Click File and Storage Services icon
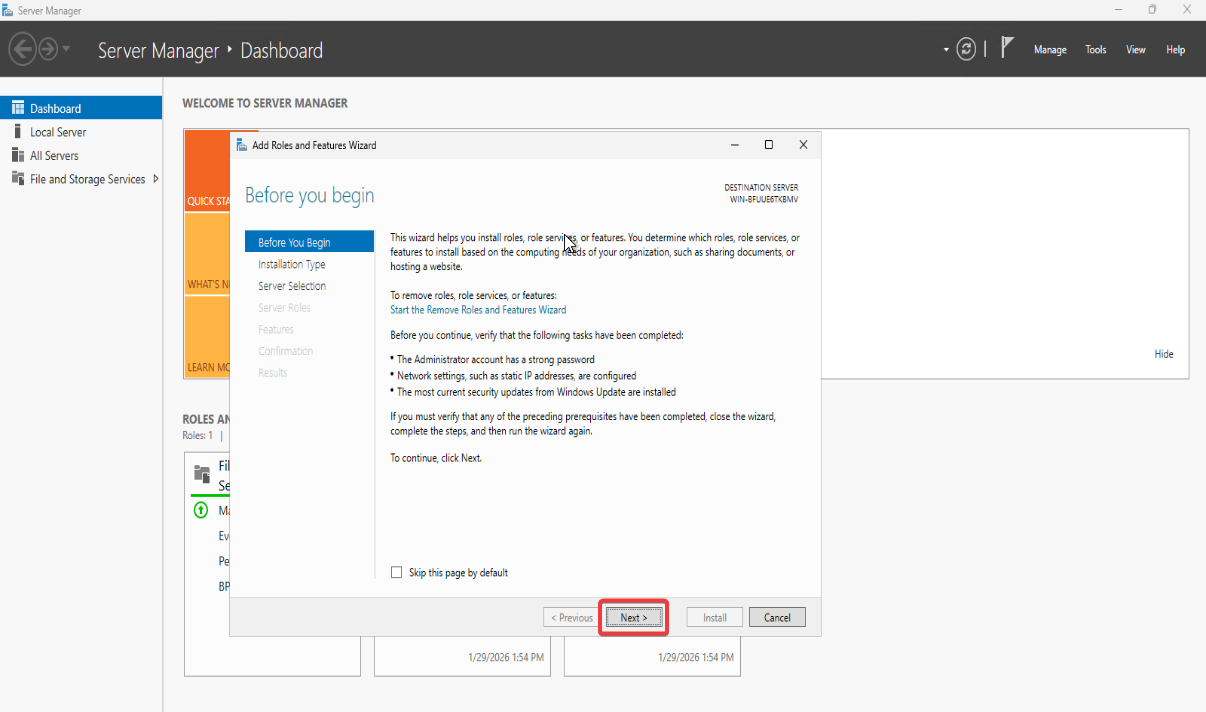The image size is (1206, 712). tap(17, 179)
